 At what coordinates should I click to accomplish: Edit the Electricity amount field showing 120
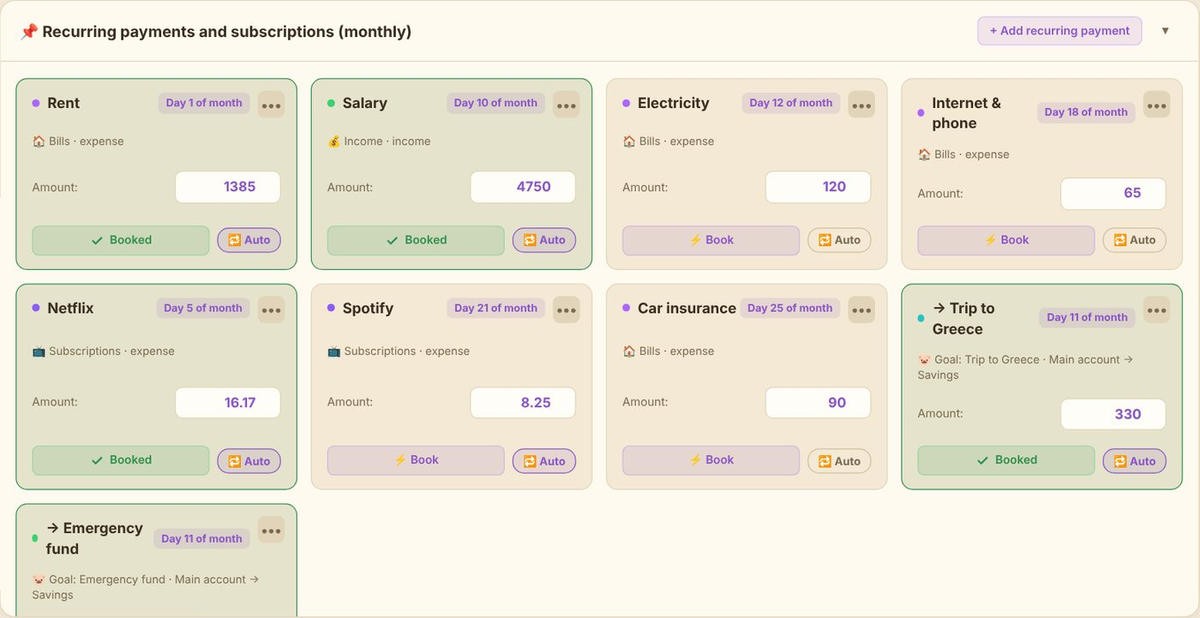[x=818, y=187]
